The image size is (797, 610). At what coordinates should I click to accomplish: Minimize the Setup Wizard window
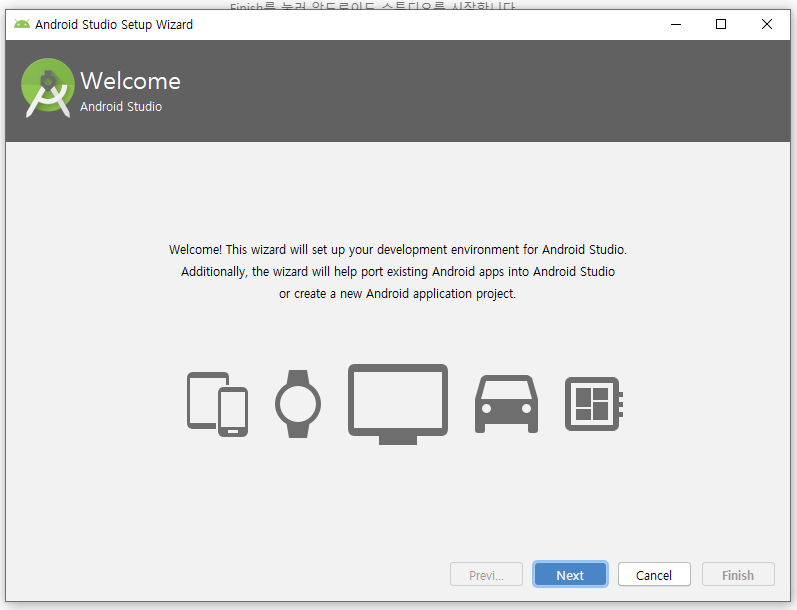coord(676,24)
